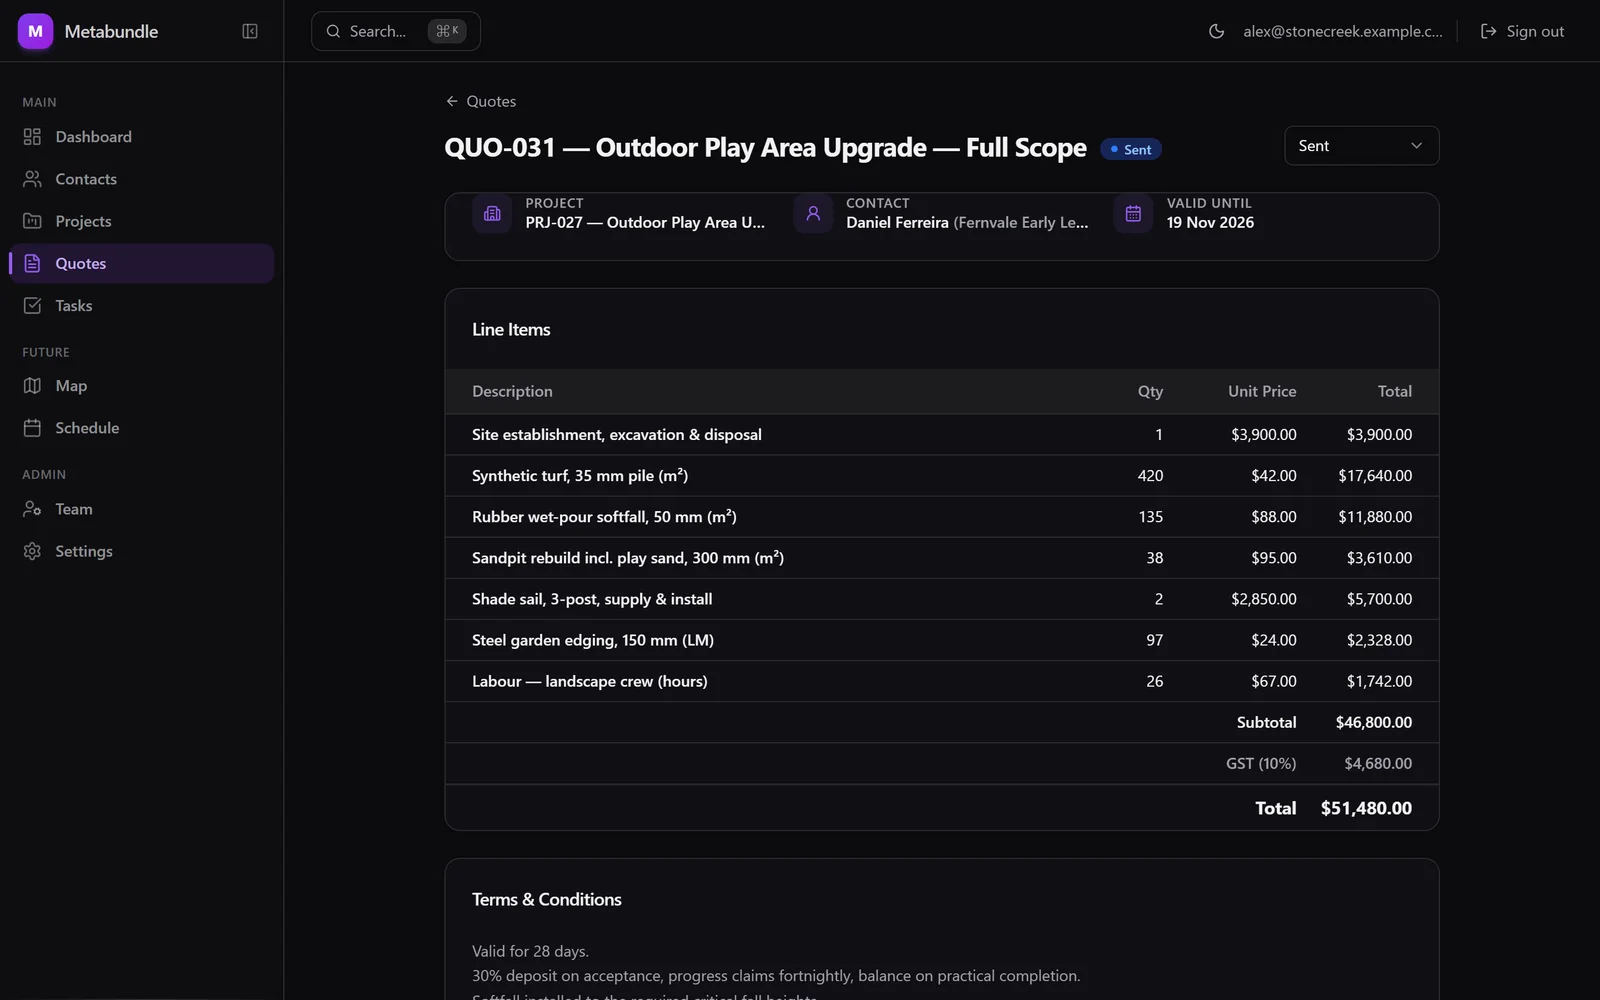Click the GST $4,680.00 value
Image resolution: width=1600 pixels, height=1000 pixels.
pos(1378,763)
